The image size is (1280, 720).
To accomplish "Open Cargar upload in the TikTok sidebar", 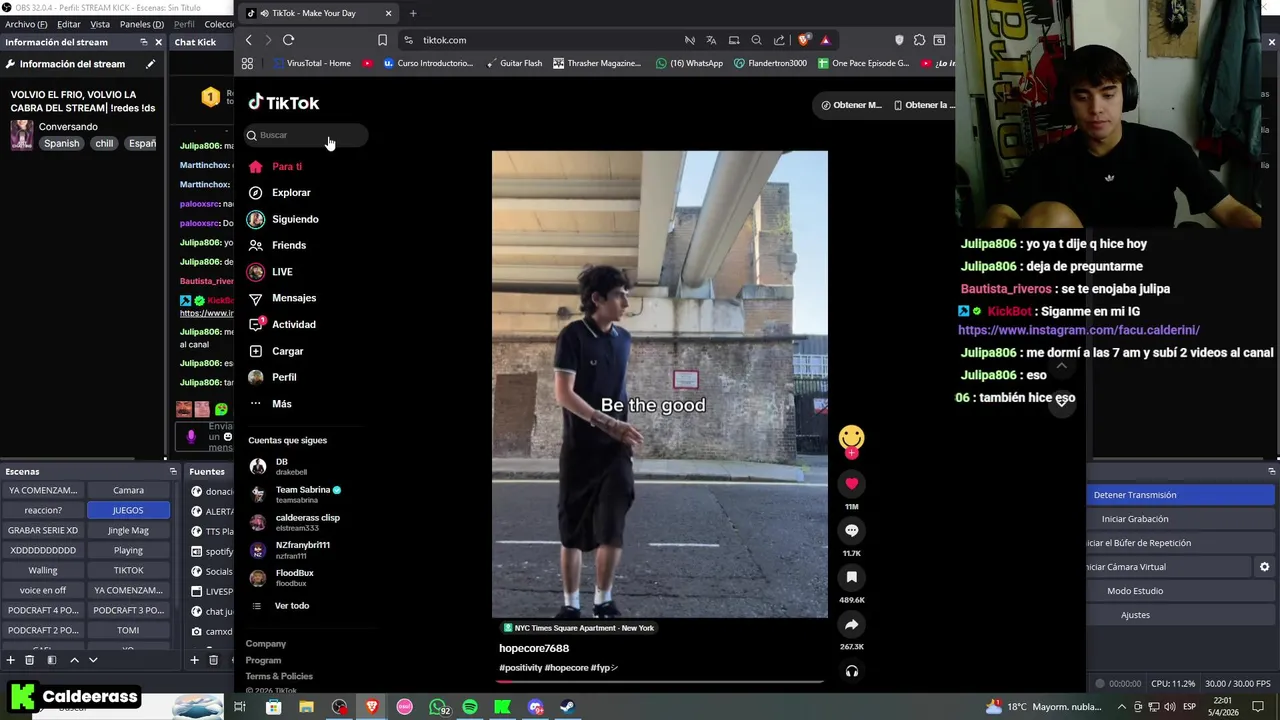I will click(287, 351).
